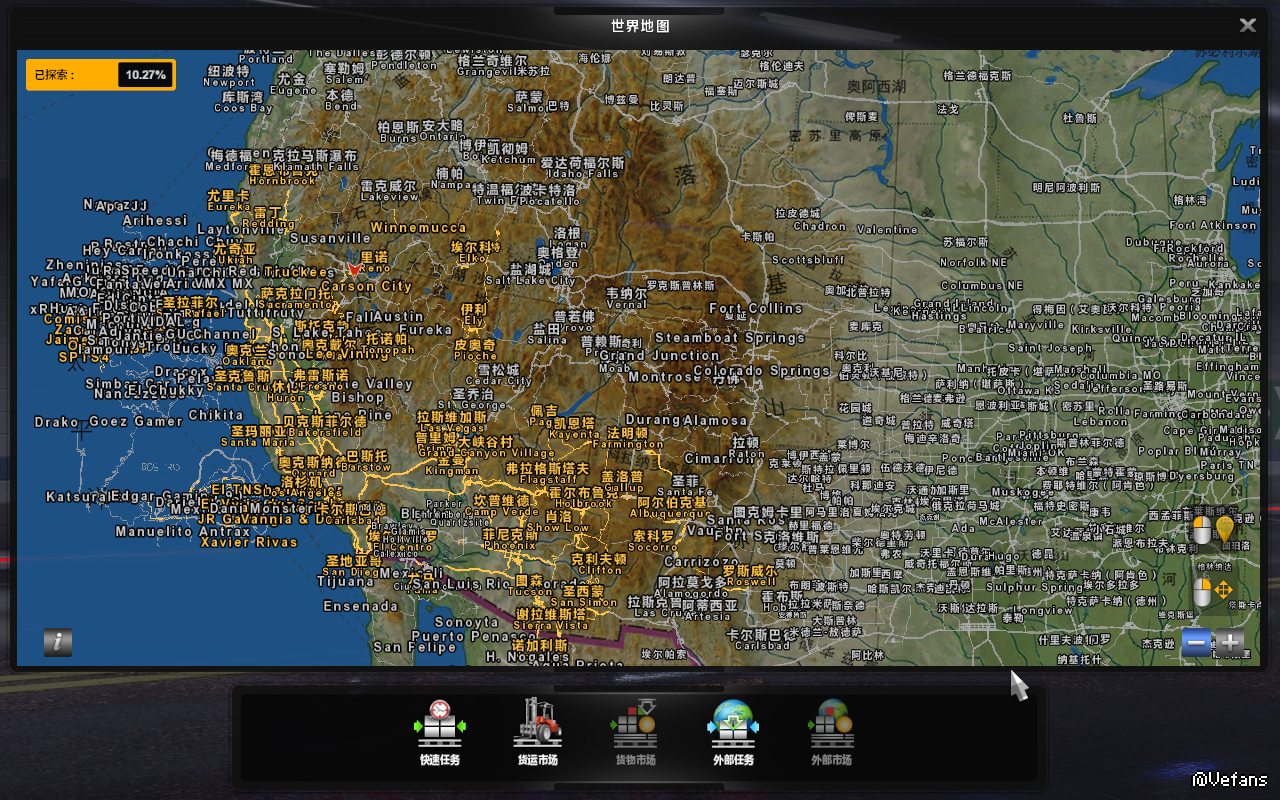Click the red player arrow near Carson City

pyautogui.click(x=353, y=270)
